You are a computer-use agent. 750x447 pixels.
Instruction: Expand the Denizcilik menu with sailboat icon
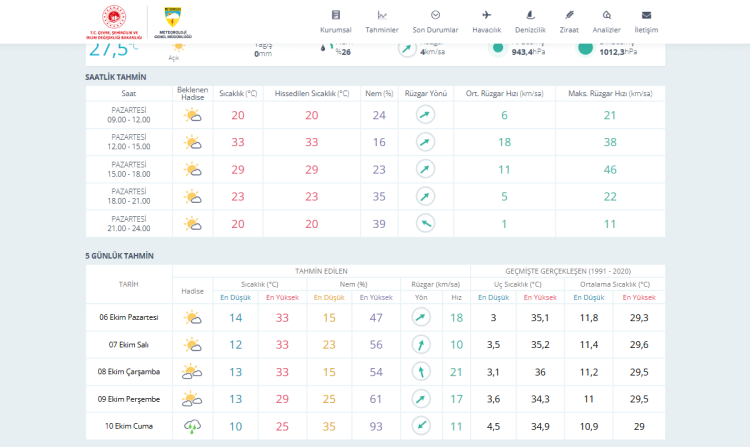pyautogui.click(x=530, y=21)
